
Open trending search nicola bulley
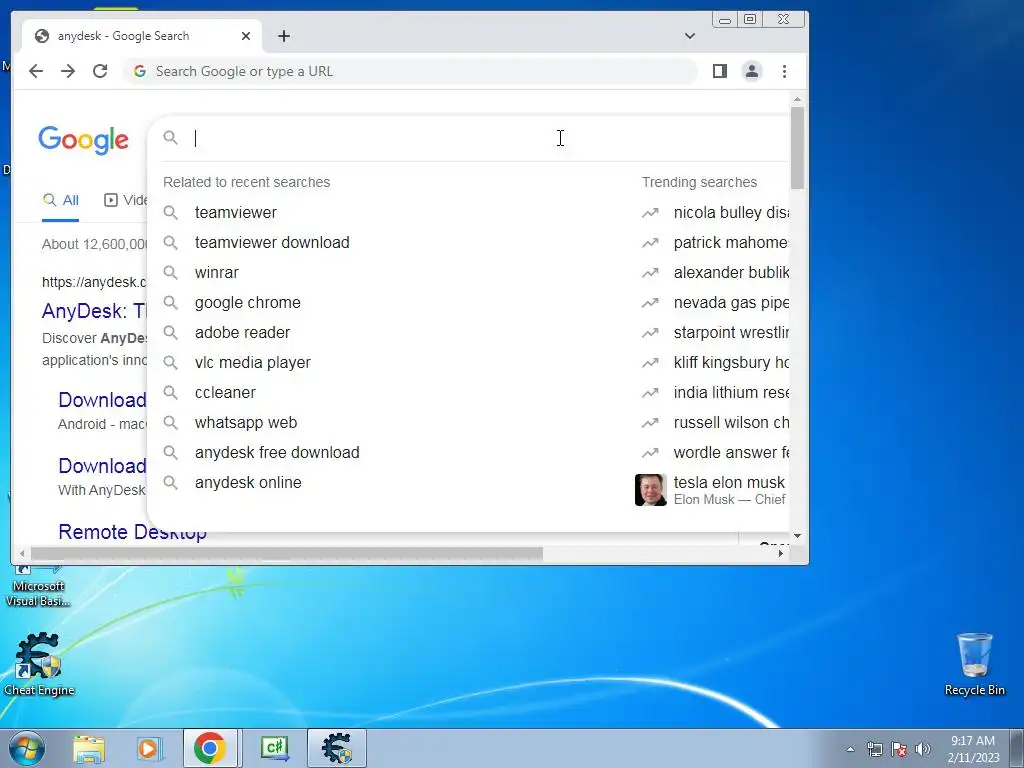click(731, 212)
